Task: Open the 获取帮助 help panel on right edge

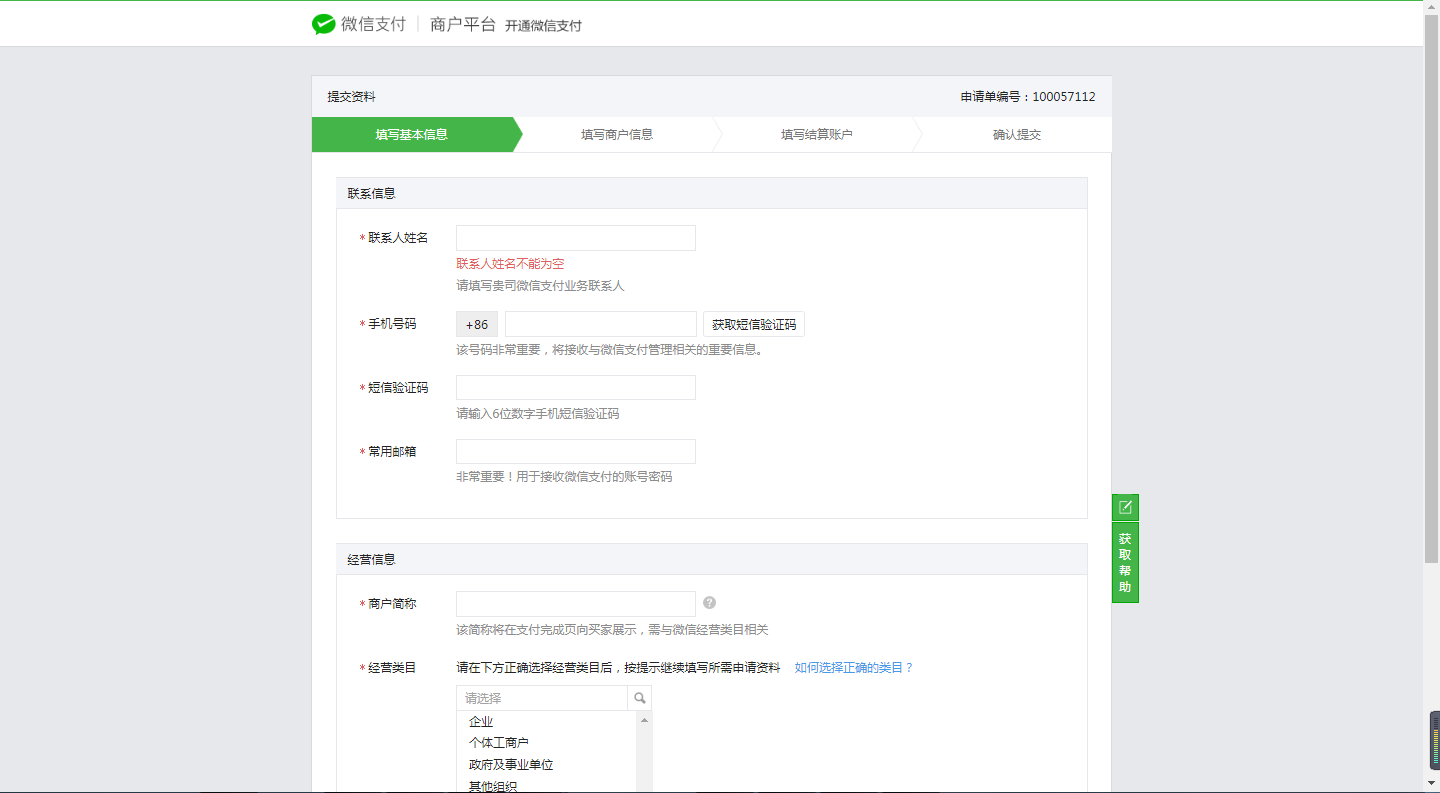Action: click(x=1125, y=560)
